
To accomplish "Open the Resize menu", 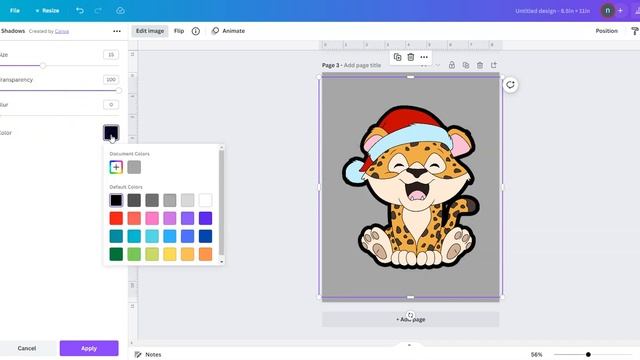I will click(x=47, y=11).
